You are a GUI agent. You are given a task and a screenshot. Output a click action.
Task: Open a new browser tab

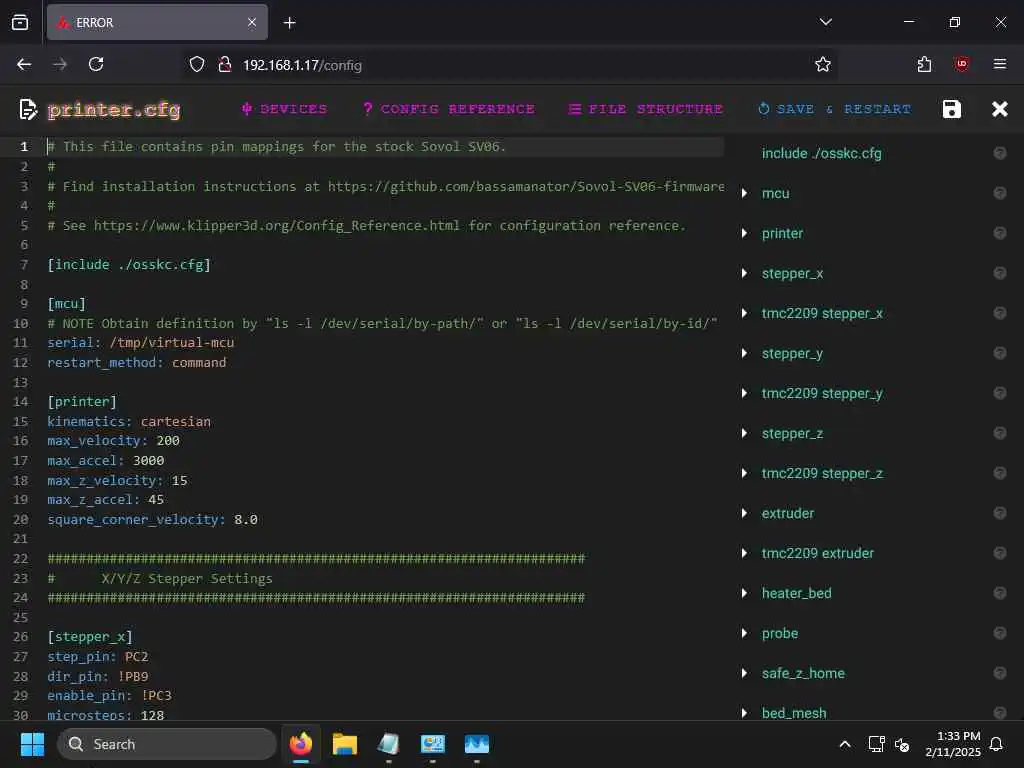point(289,23)
